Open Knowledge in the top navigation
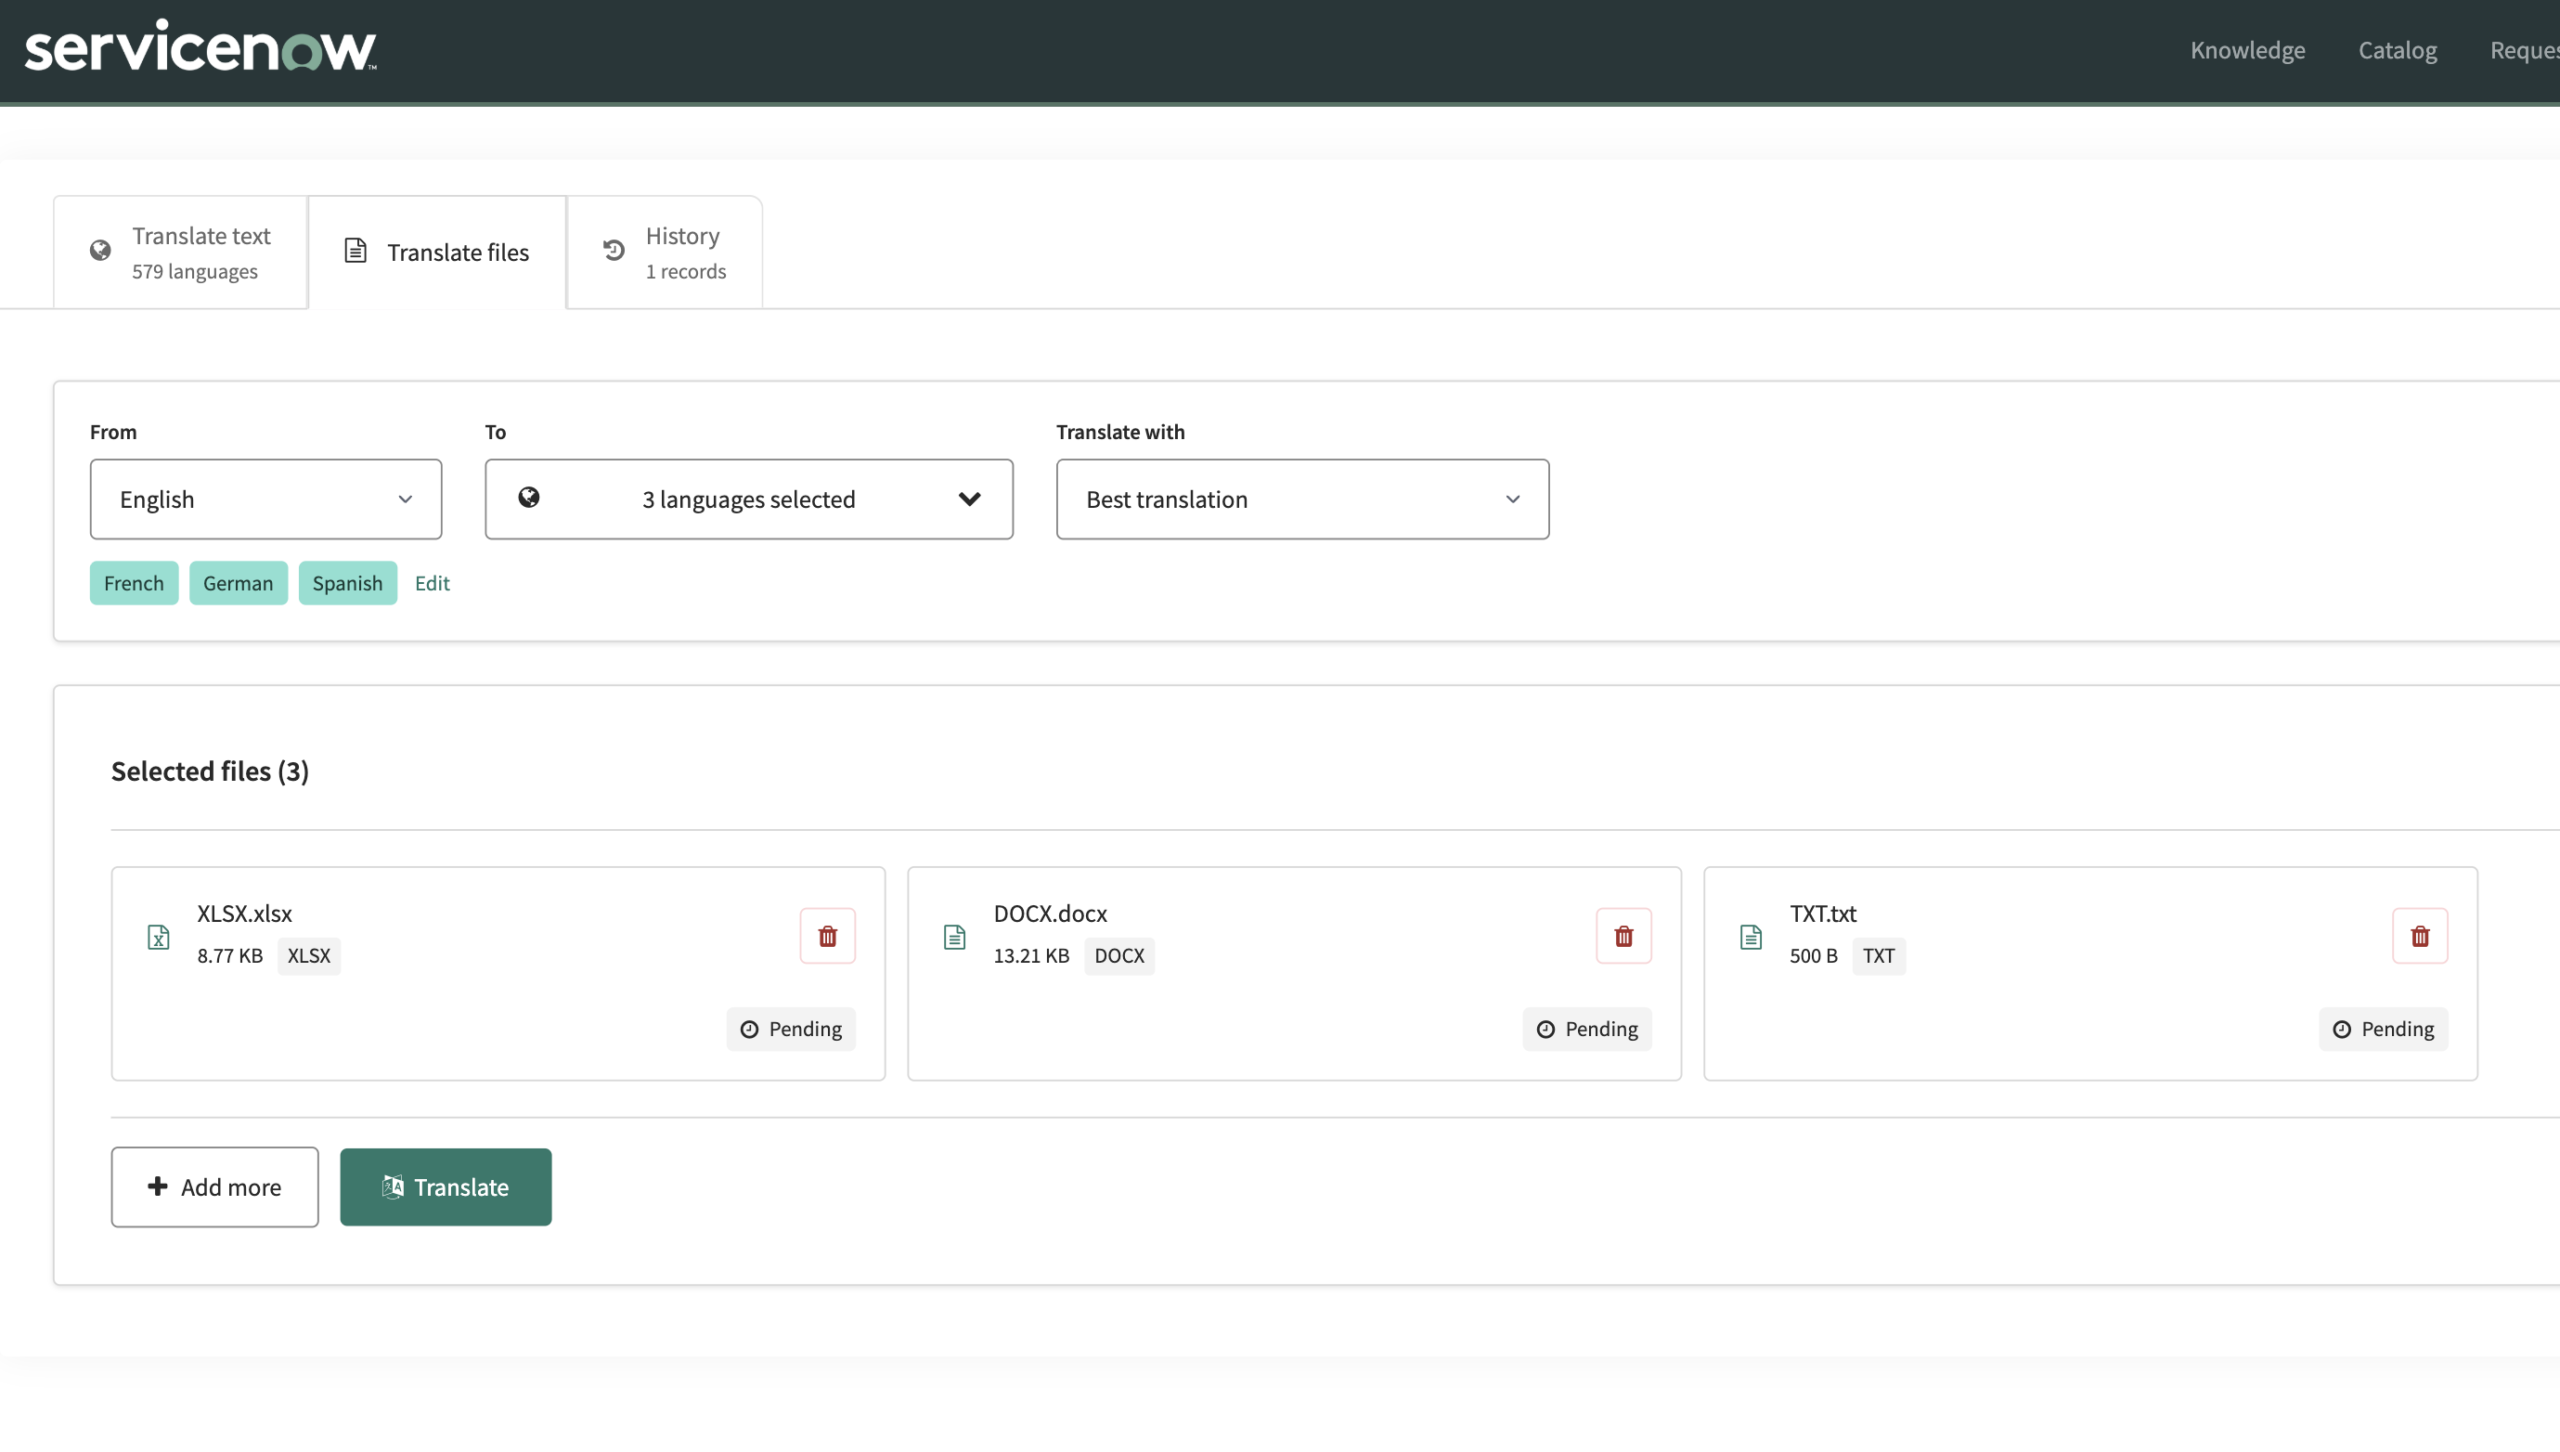This screenshot has width=2560, height=1452. click(2247, 50)
